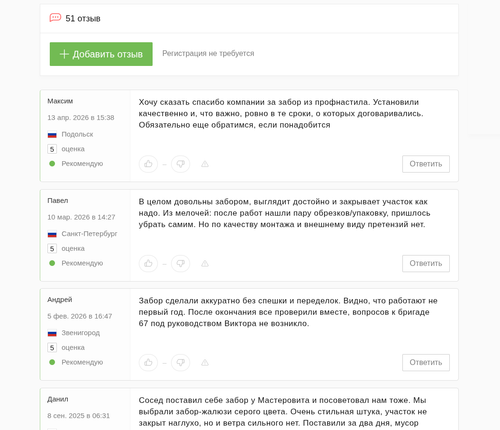The image size is (500, 430).
Task: Dislike Максим's review with the thumbs down
Action: pos(180,164)
